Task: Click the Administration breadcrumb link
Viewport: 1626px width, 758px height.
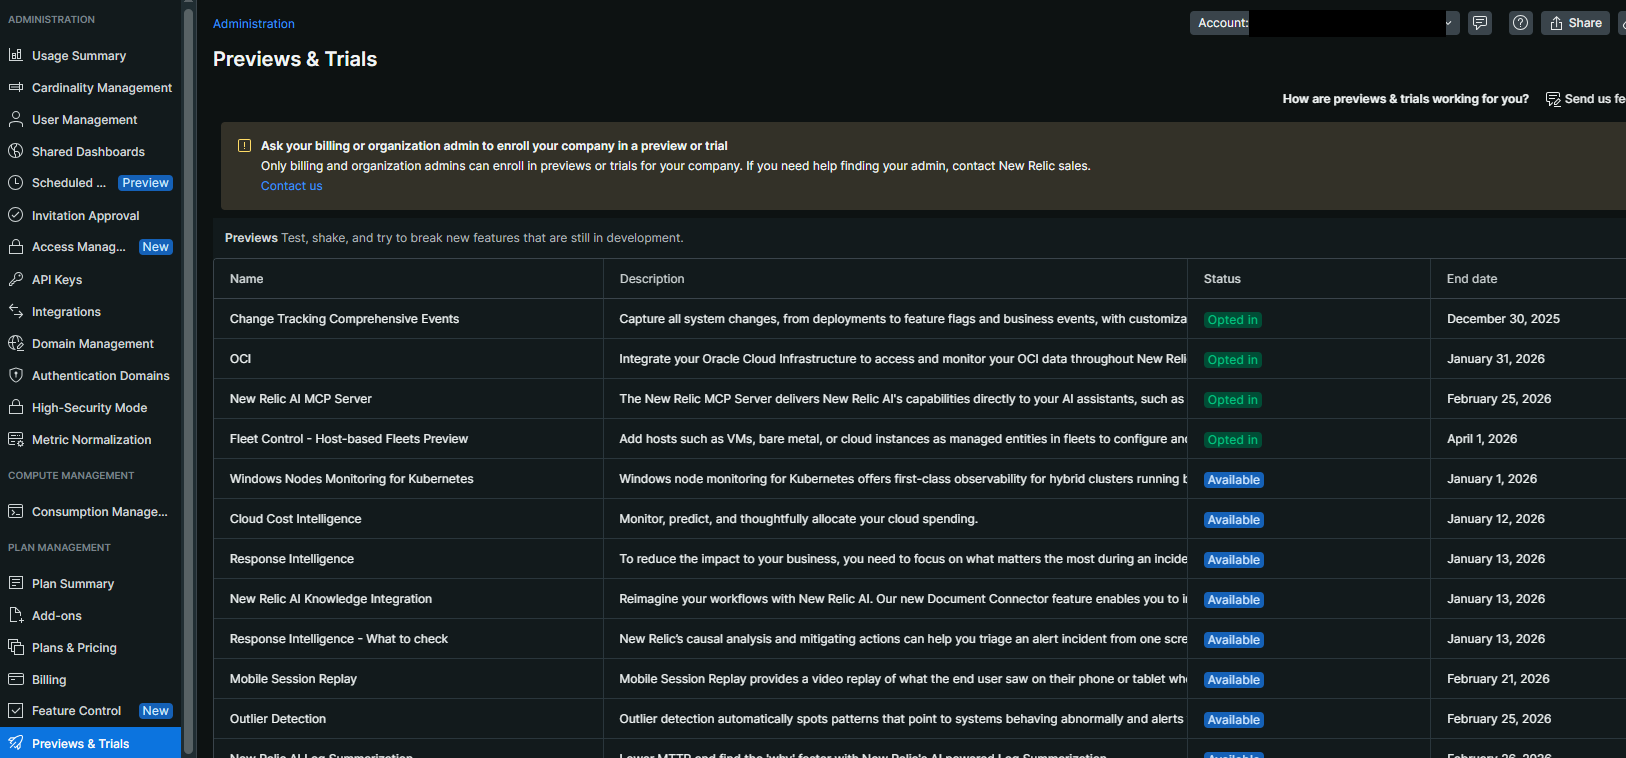Action: [x=254, y=24]
